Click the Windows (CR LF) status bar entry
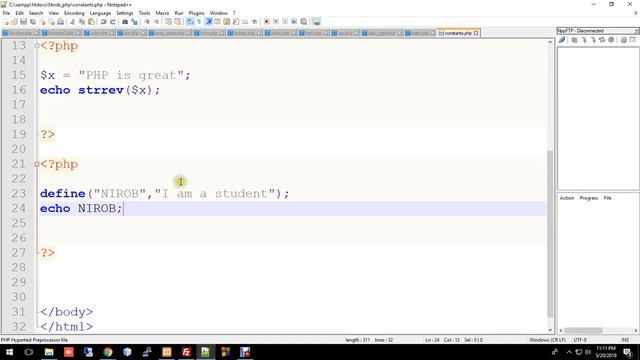This screenshot has height=360, width=640. pos(547,340)
